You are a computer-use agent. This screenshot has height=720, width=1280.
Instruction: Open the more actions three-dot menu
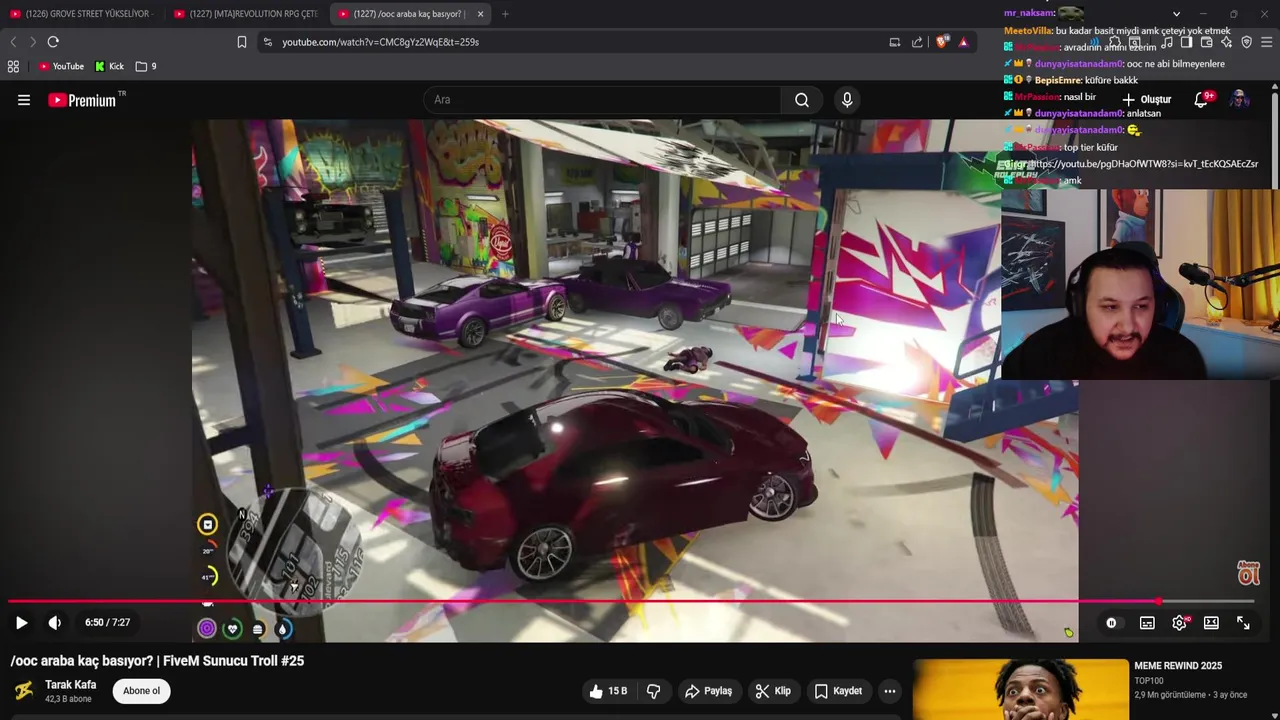890,691
